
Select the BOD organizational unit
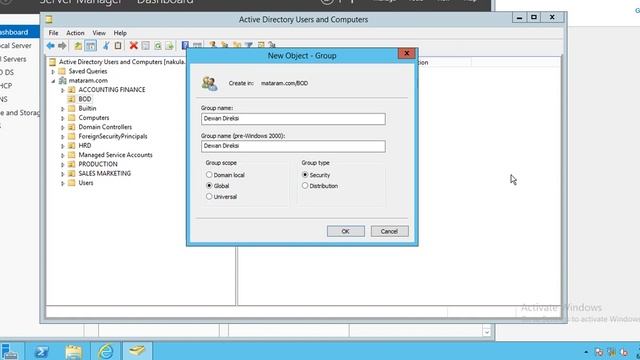pyautogui.click(x=84, y=99)
